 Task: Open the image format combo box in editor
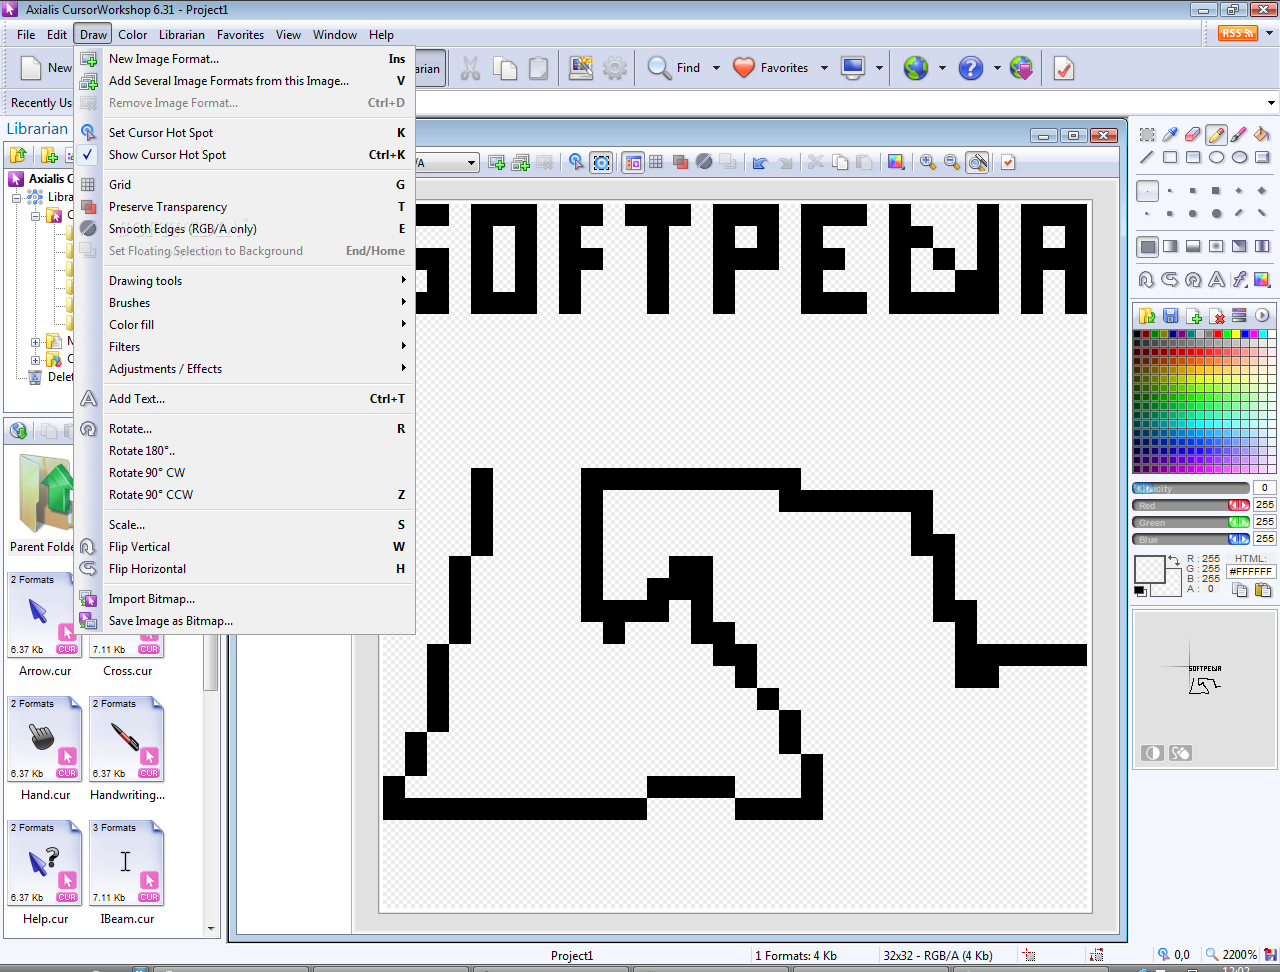pyautogui.click(x=471, y=162)
